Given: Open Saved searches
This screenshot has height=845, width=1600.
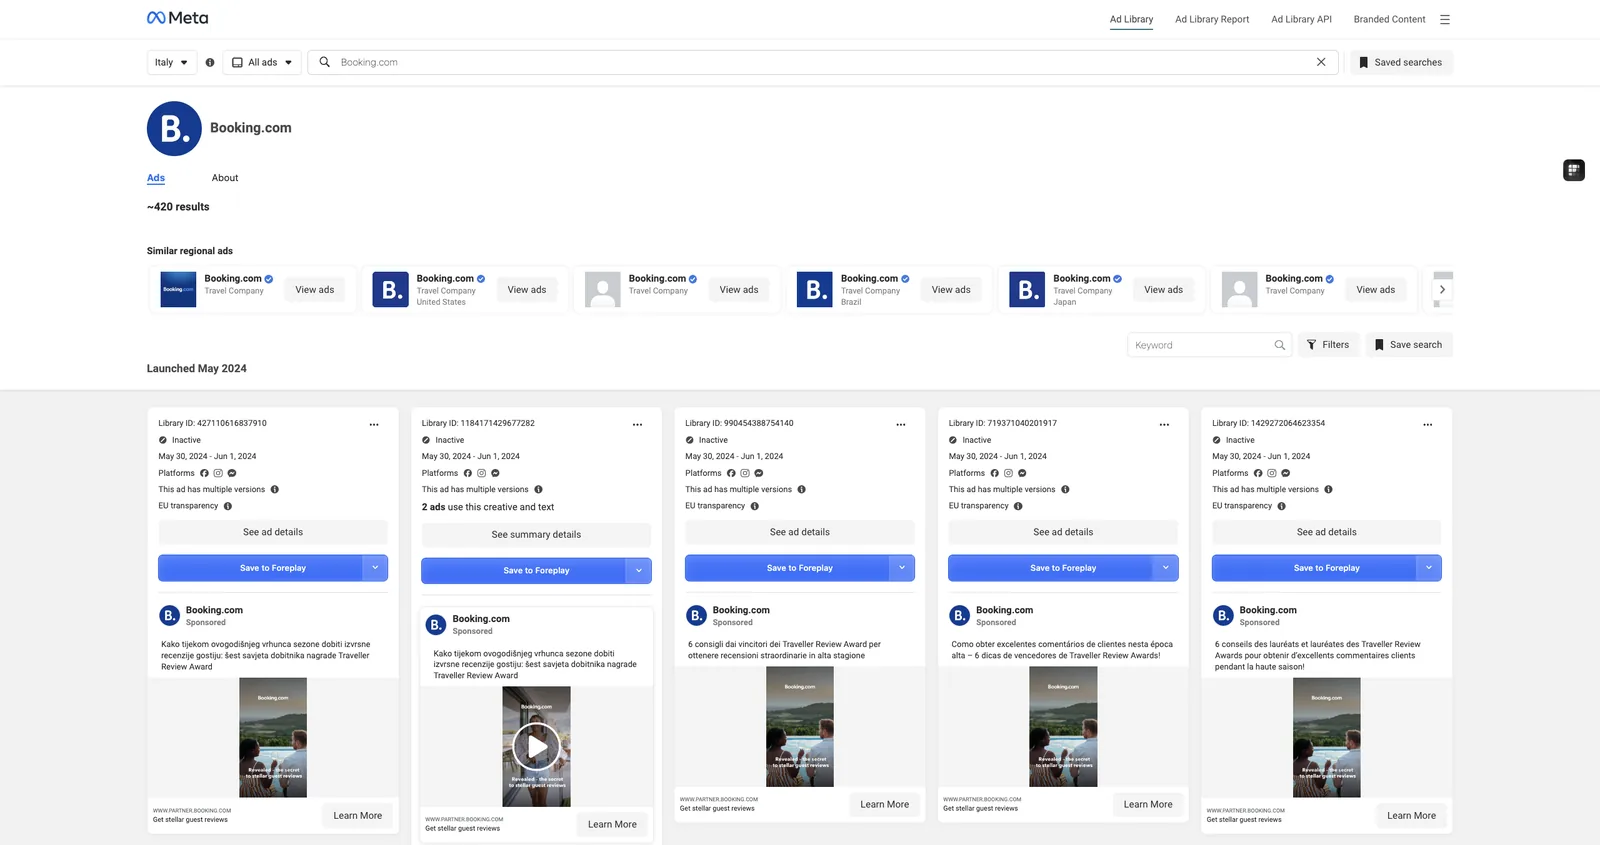Looking at the screenshot, I should (1400, 62).
